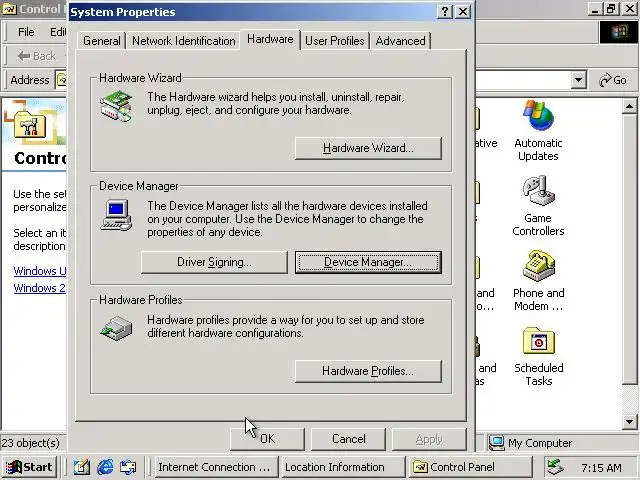
Task: Launch Internet Explorer from Quick Launch
Action: [x=105, y=467]
